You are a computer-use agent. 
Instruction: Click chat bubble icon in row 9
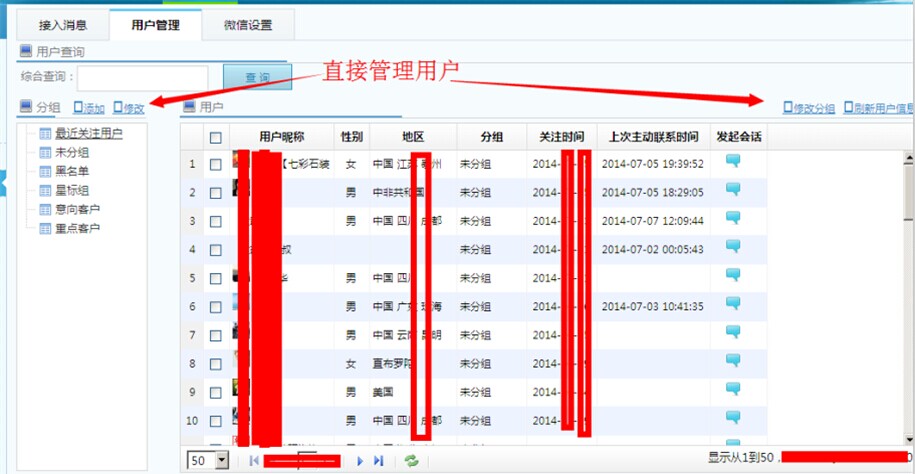734,390
